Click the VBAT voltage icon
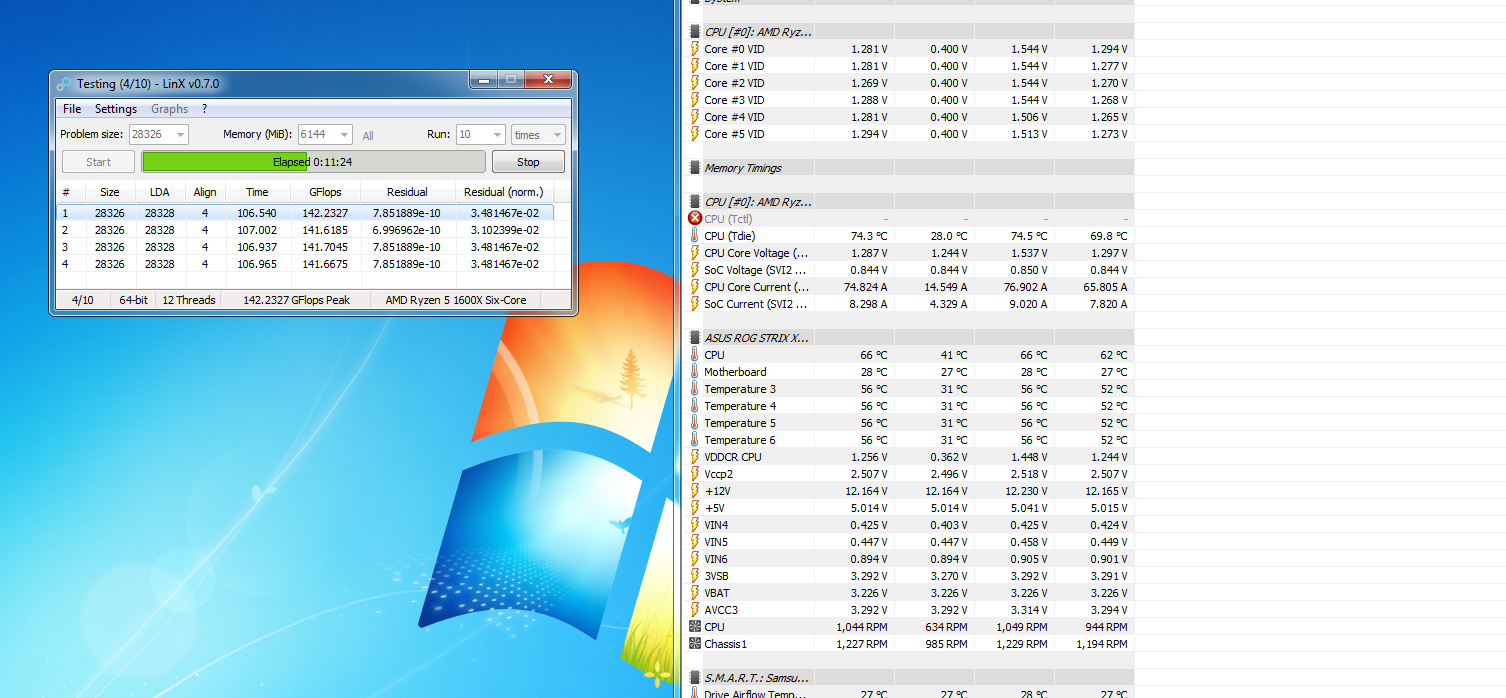 695,593
